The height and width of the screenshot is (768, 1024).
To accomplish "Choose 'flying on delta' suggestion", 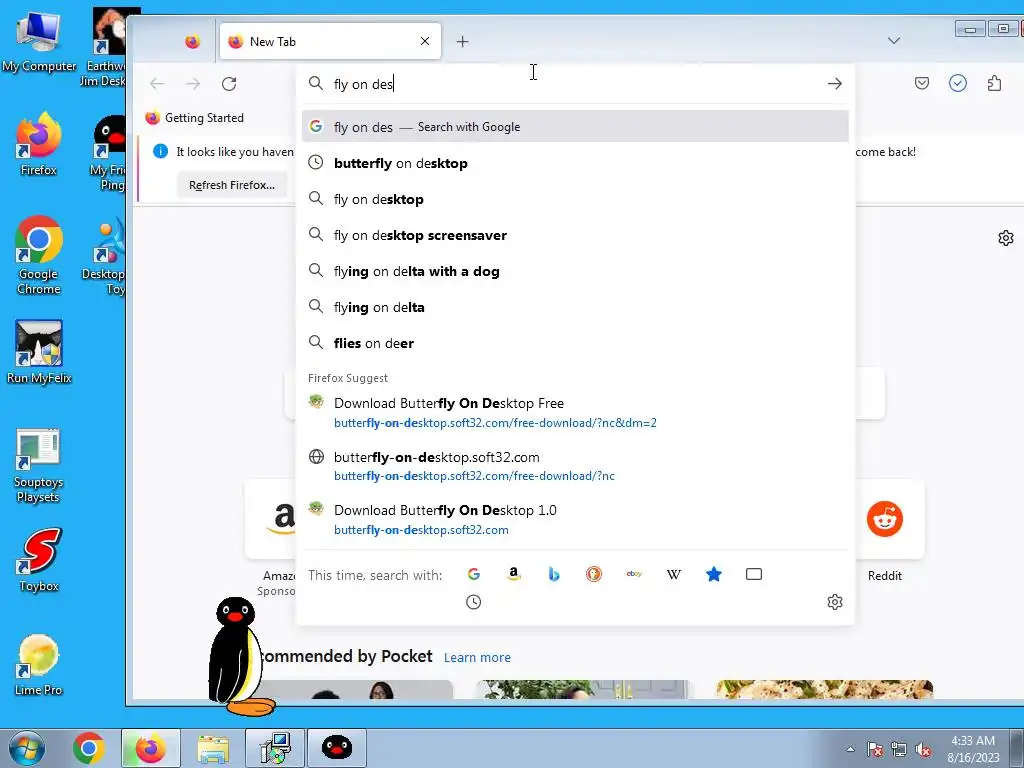I will click(575, 306).
